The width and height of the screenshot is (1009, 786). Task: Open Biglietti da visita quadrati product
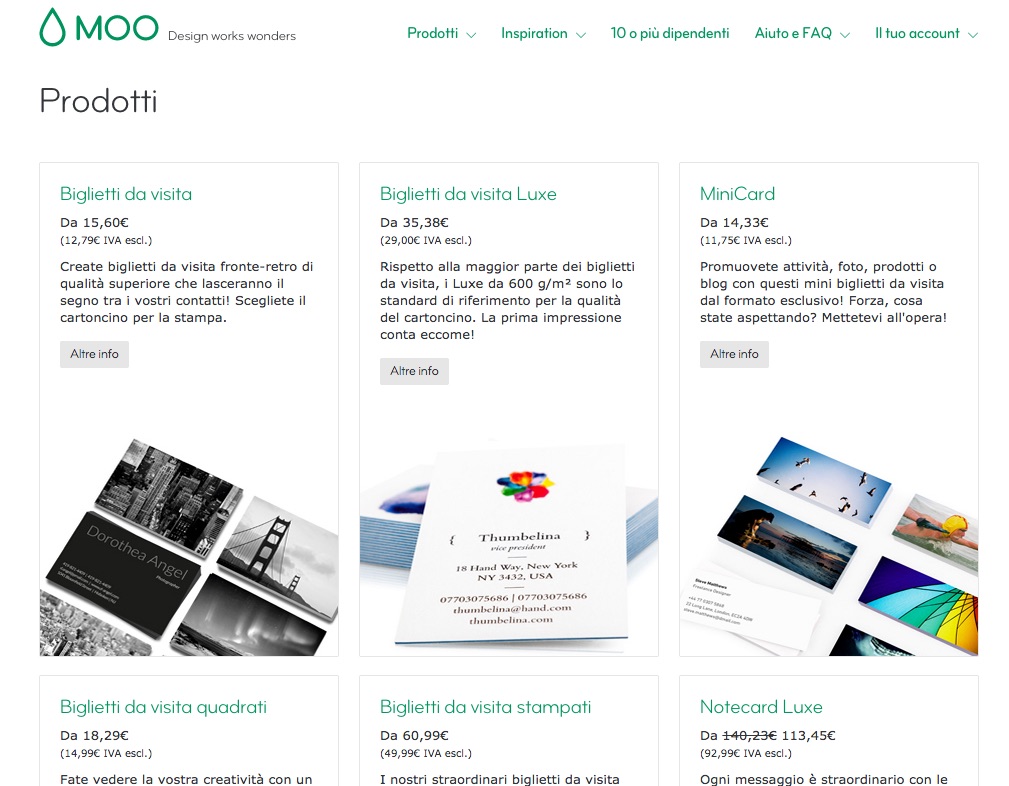163,707
